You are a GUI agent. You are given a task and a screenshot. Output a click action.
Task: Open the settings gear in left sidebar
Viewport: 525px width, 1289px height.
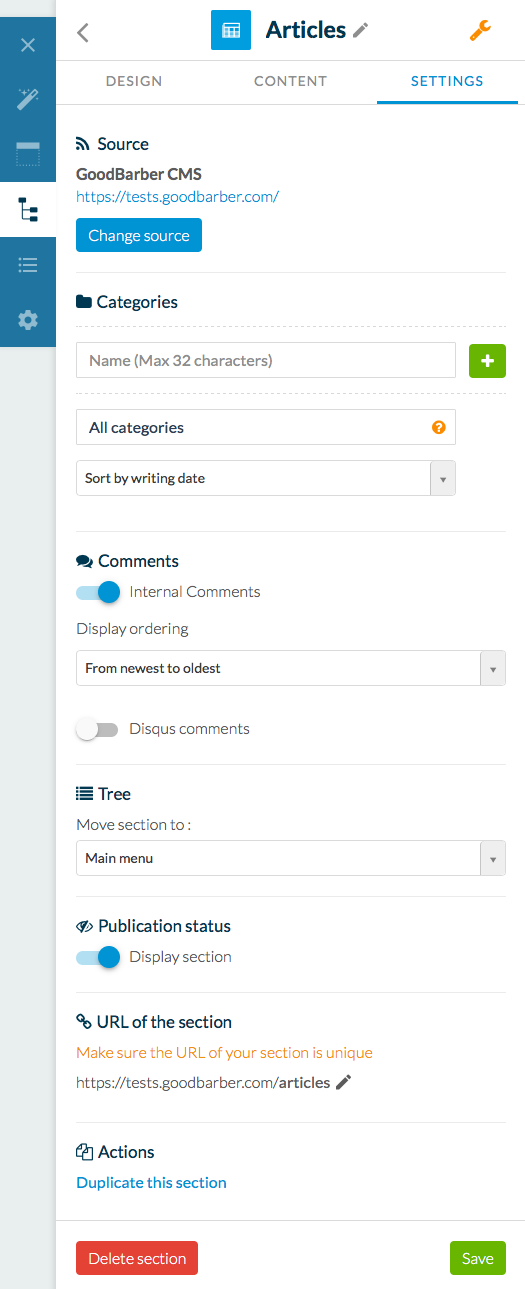point(28,320)
